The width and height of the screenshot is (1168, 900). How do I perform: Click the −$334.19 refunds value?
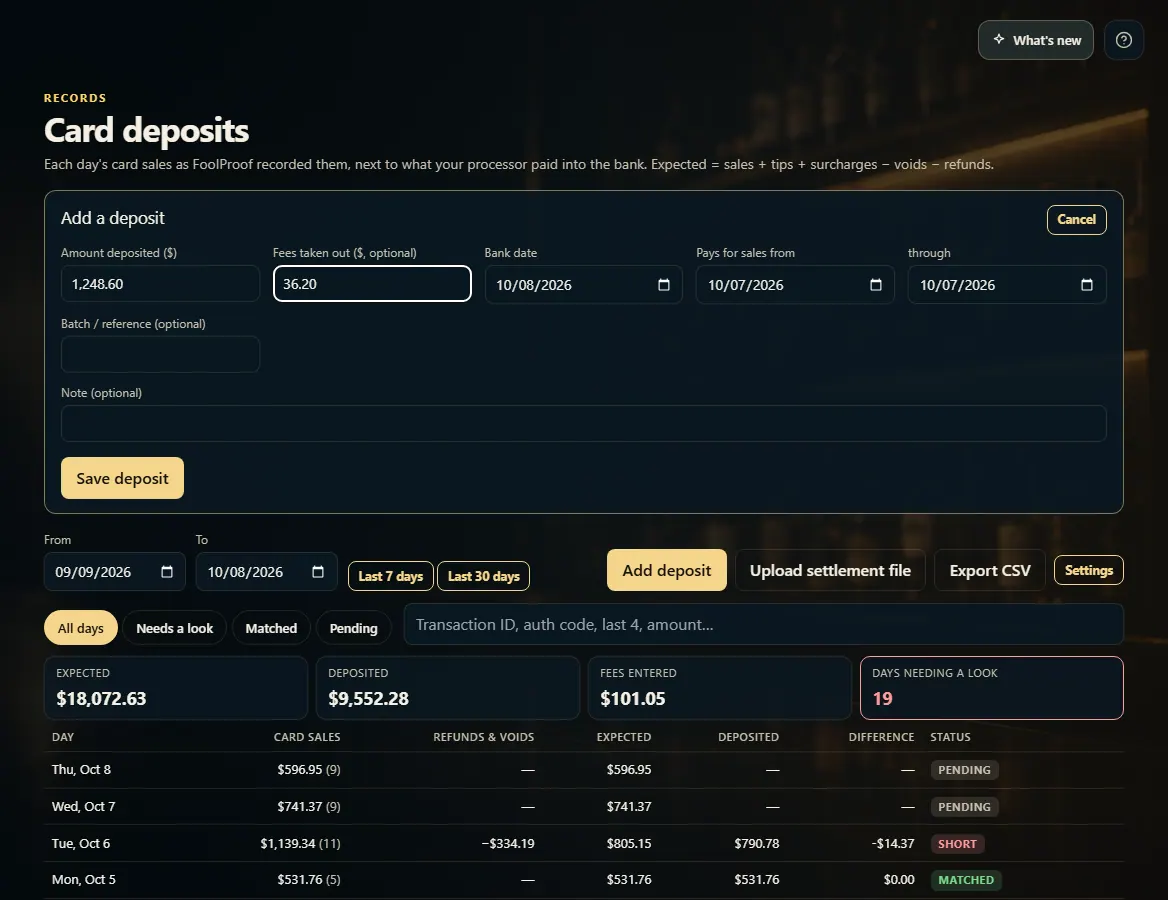point(508,843)
